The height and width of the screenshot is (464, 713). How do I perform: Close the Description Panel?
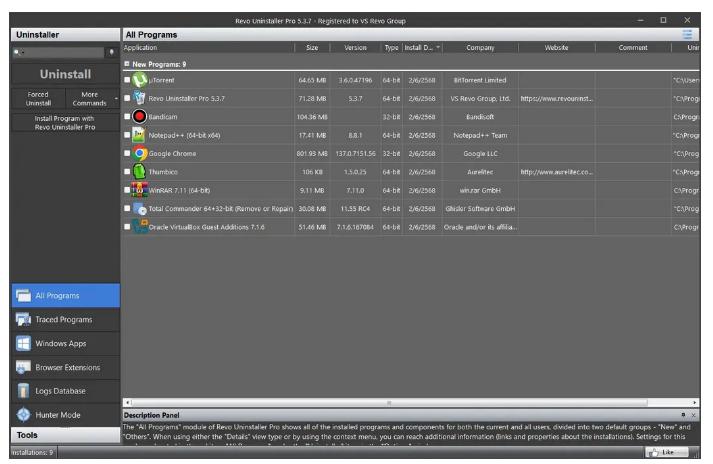tap(693, 415)
